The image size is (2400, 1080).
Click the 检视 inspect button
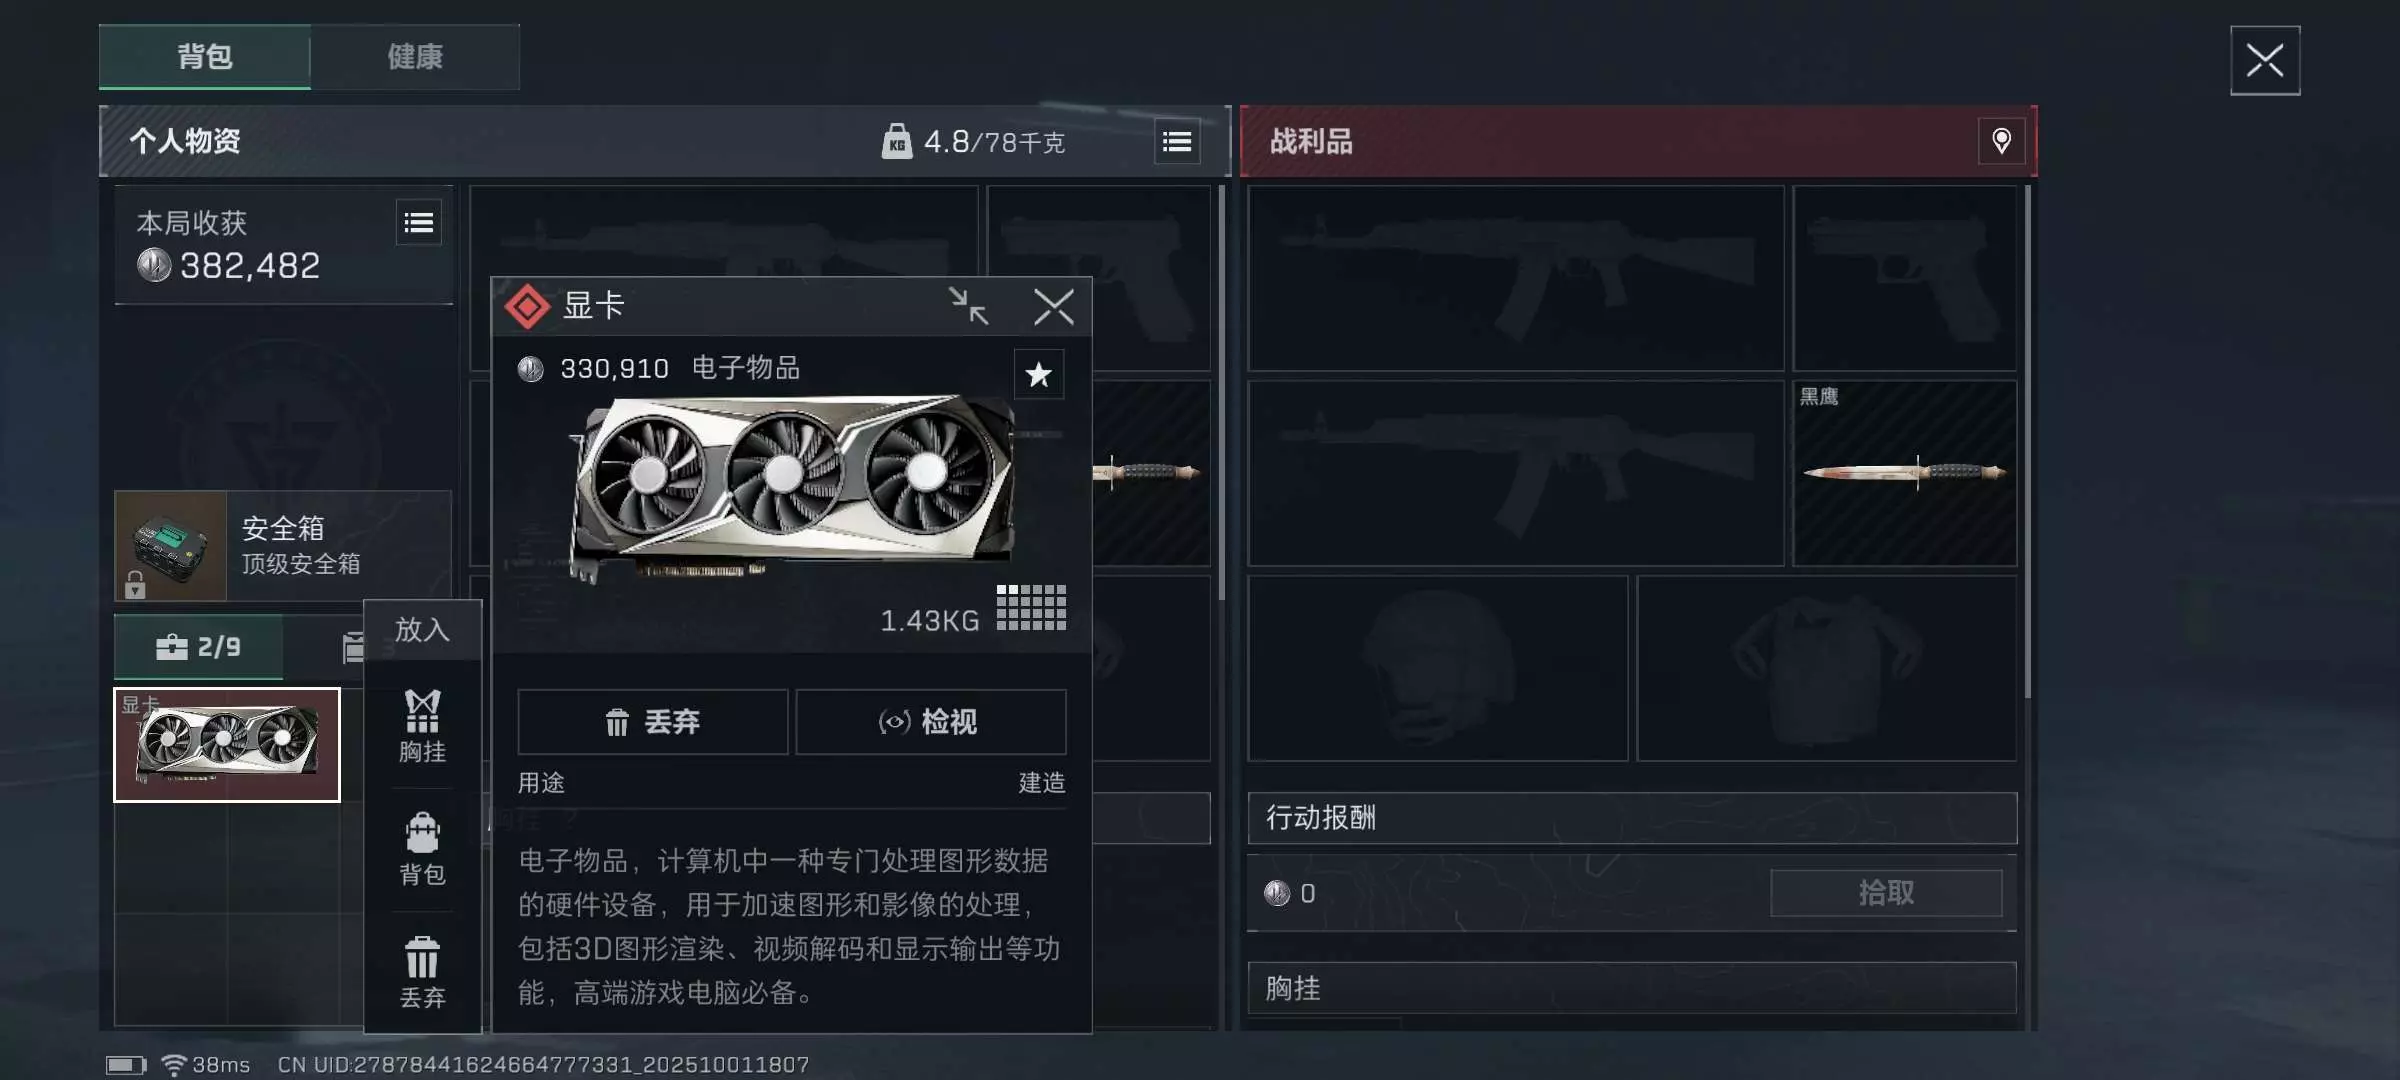click(930, 721)
